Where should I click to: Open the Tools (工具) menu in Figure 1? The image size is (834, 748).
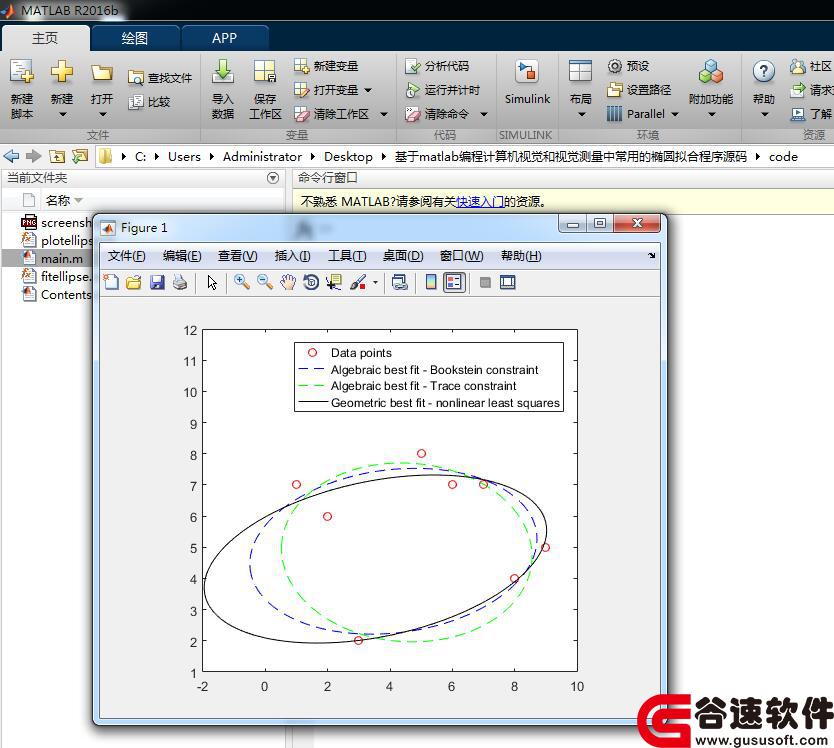point(347,256)
